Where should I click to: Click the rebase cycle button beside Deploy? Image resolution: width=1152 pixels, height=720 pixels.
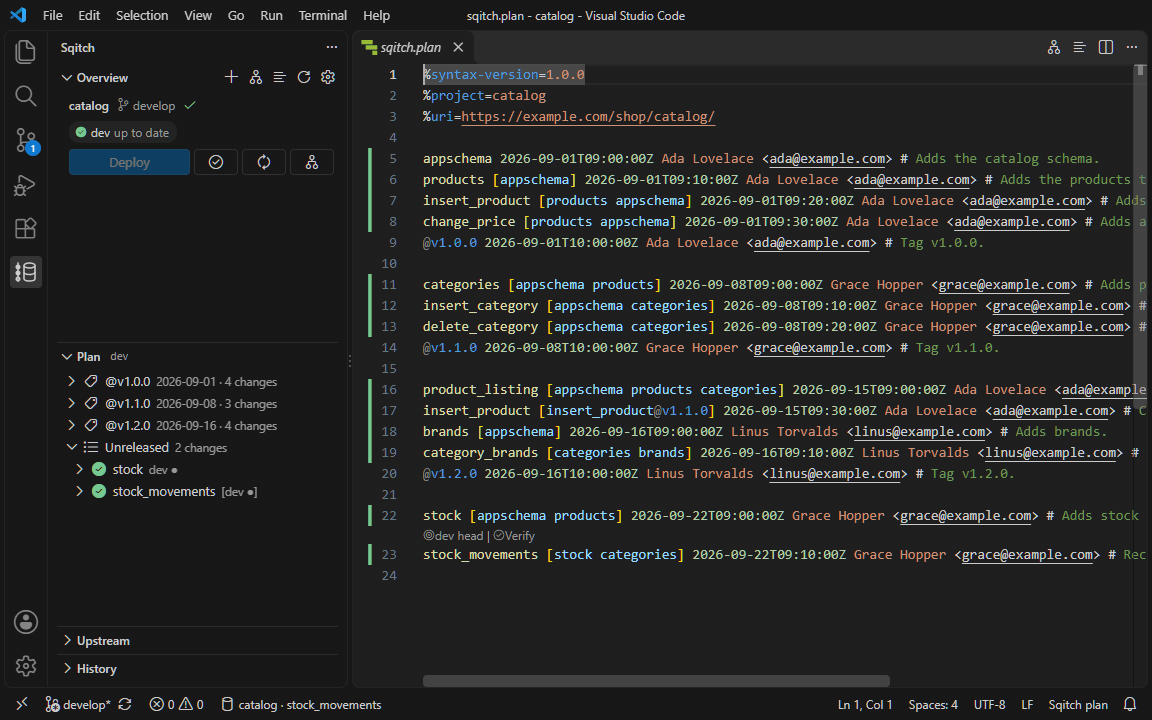264,162
